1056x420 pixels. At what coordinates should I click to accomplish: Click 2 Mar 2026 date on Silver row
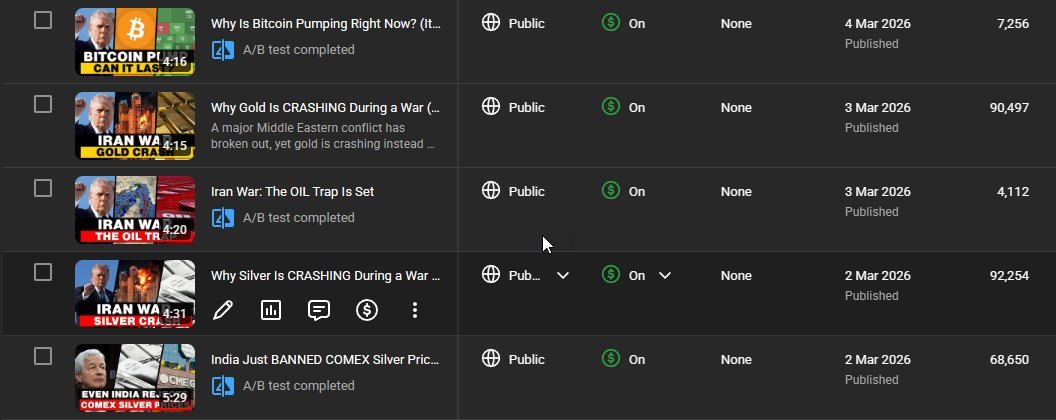tap(878, 276)
